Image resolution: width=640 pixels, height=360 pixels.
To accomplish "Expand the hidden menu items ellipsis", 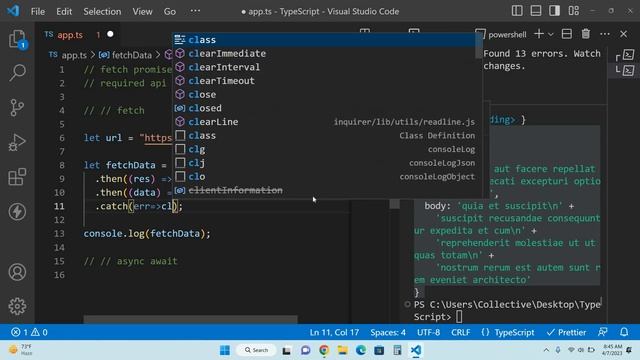I will [x=195, y=11].
